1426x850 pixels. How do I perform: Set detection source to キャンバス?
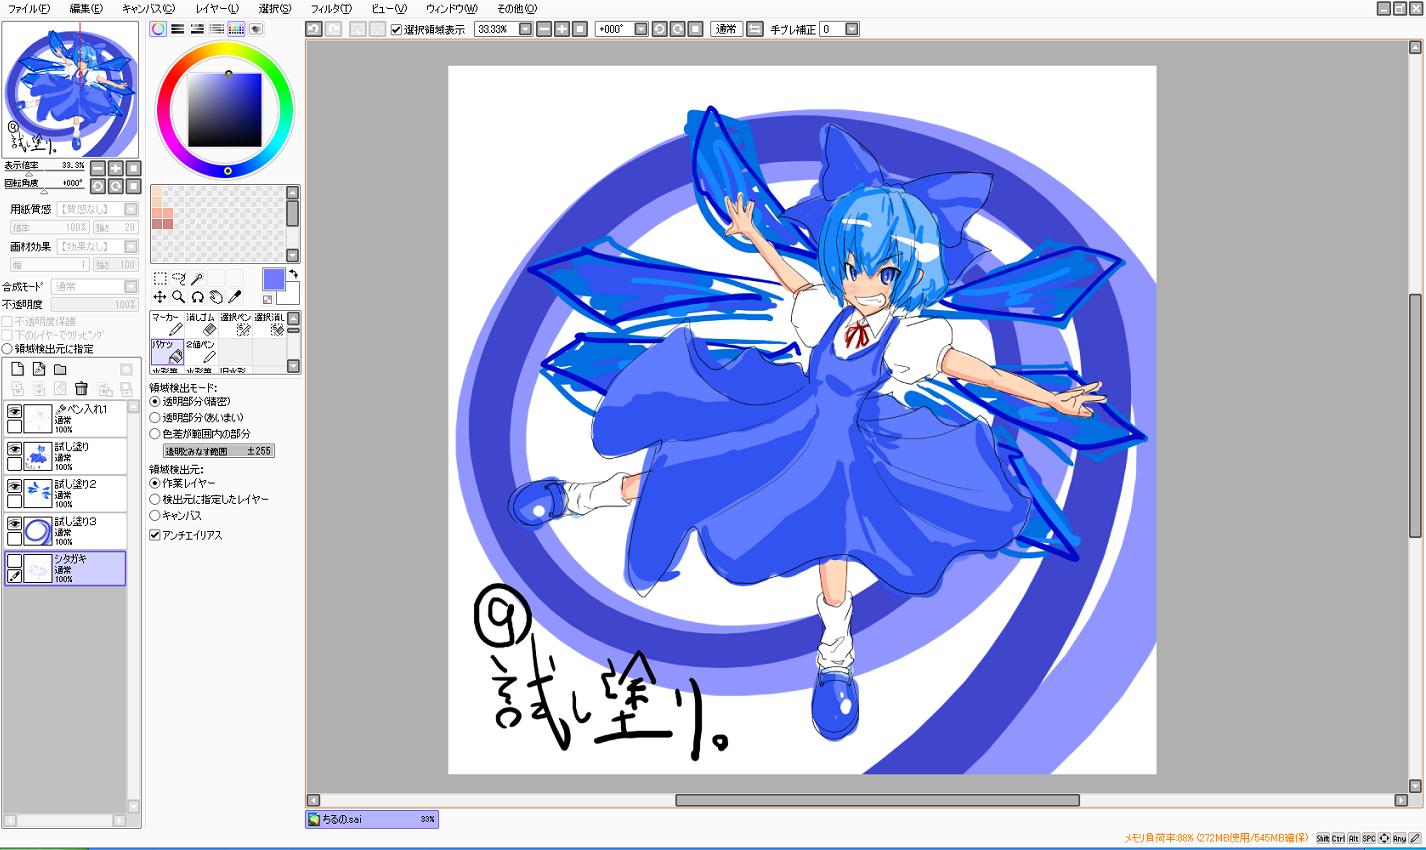155,515
